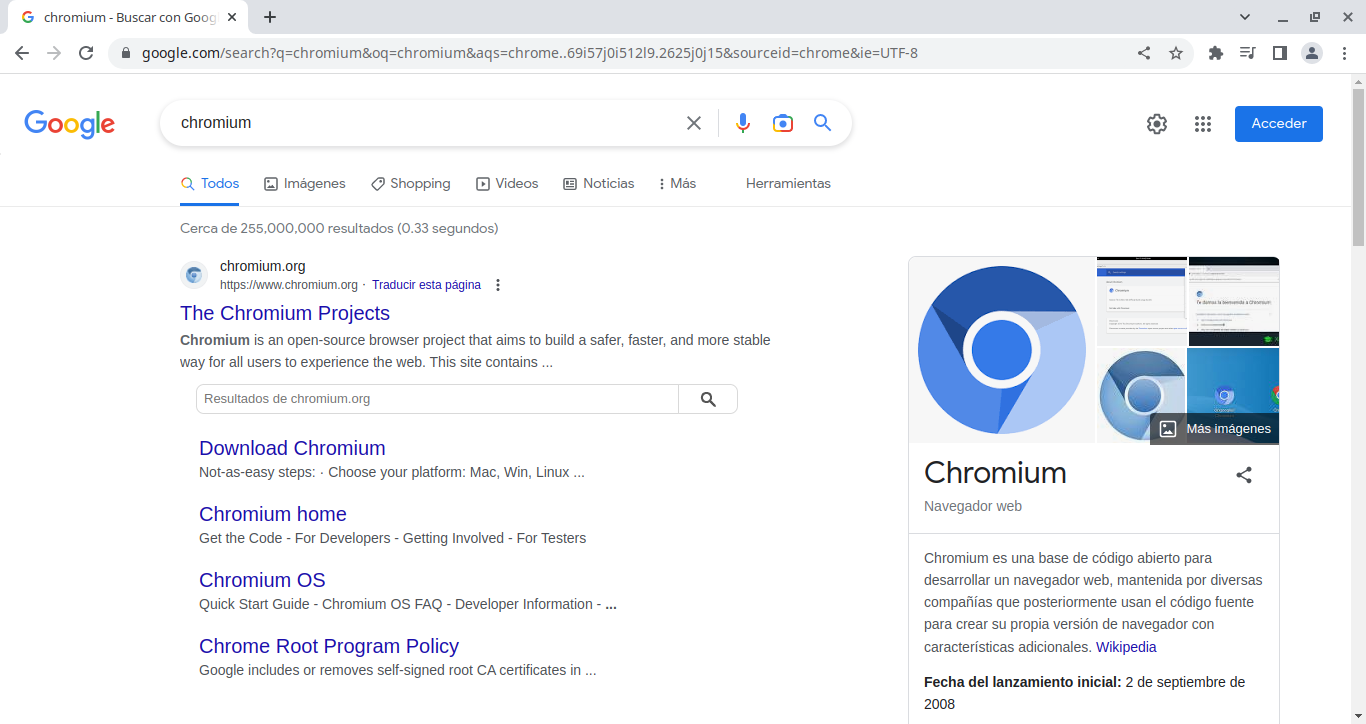1366x724 pixels.
Task: Open old Chromium logo thumbnail
Action: click(1141, 396)
